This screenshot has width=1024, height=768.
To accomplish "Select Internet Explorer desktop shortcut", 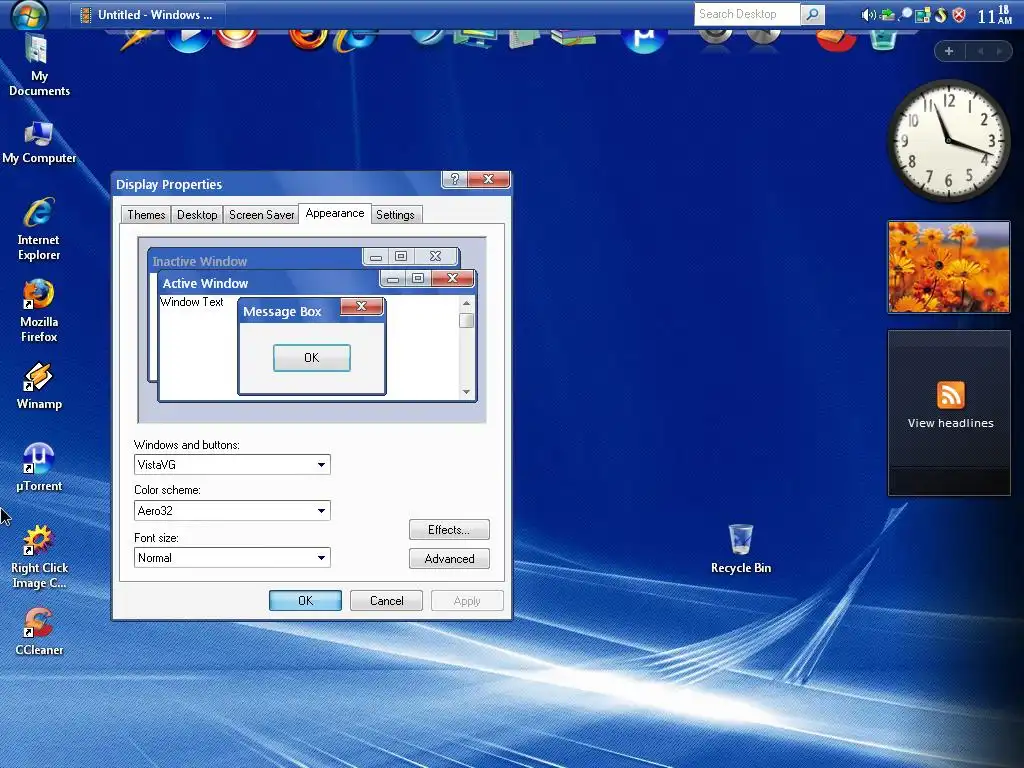I will pos(39,229).
